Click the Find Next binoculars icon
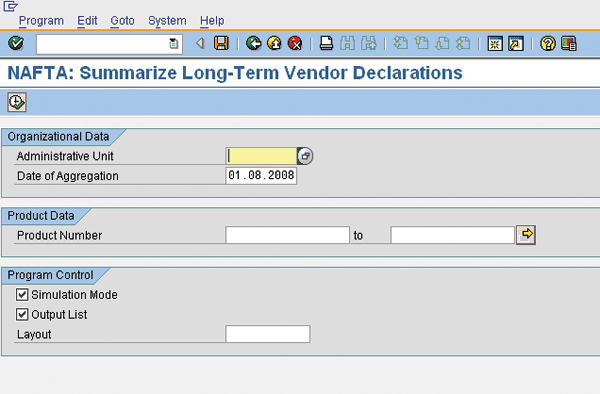Screen dimensions: 600x394 click(368, 43)
